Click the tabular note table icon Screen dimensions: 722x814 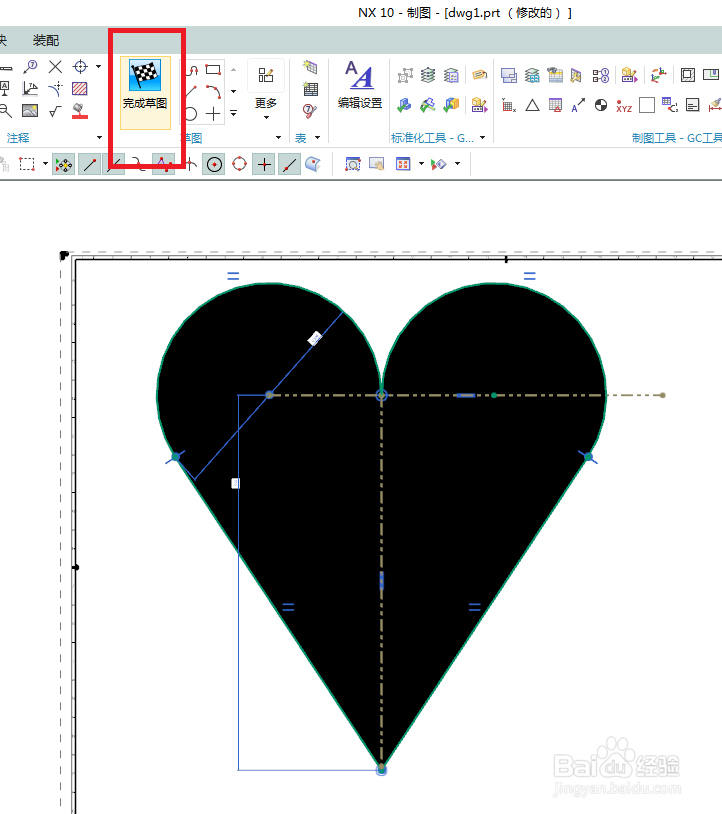(310, 66)
